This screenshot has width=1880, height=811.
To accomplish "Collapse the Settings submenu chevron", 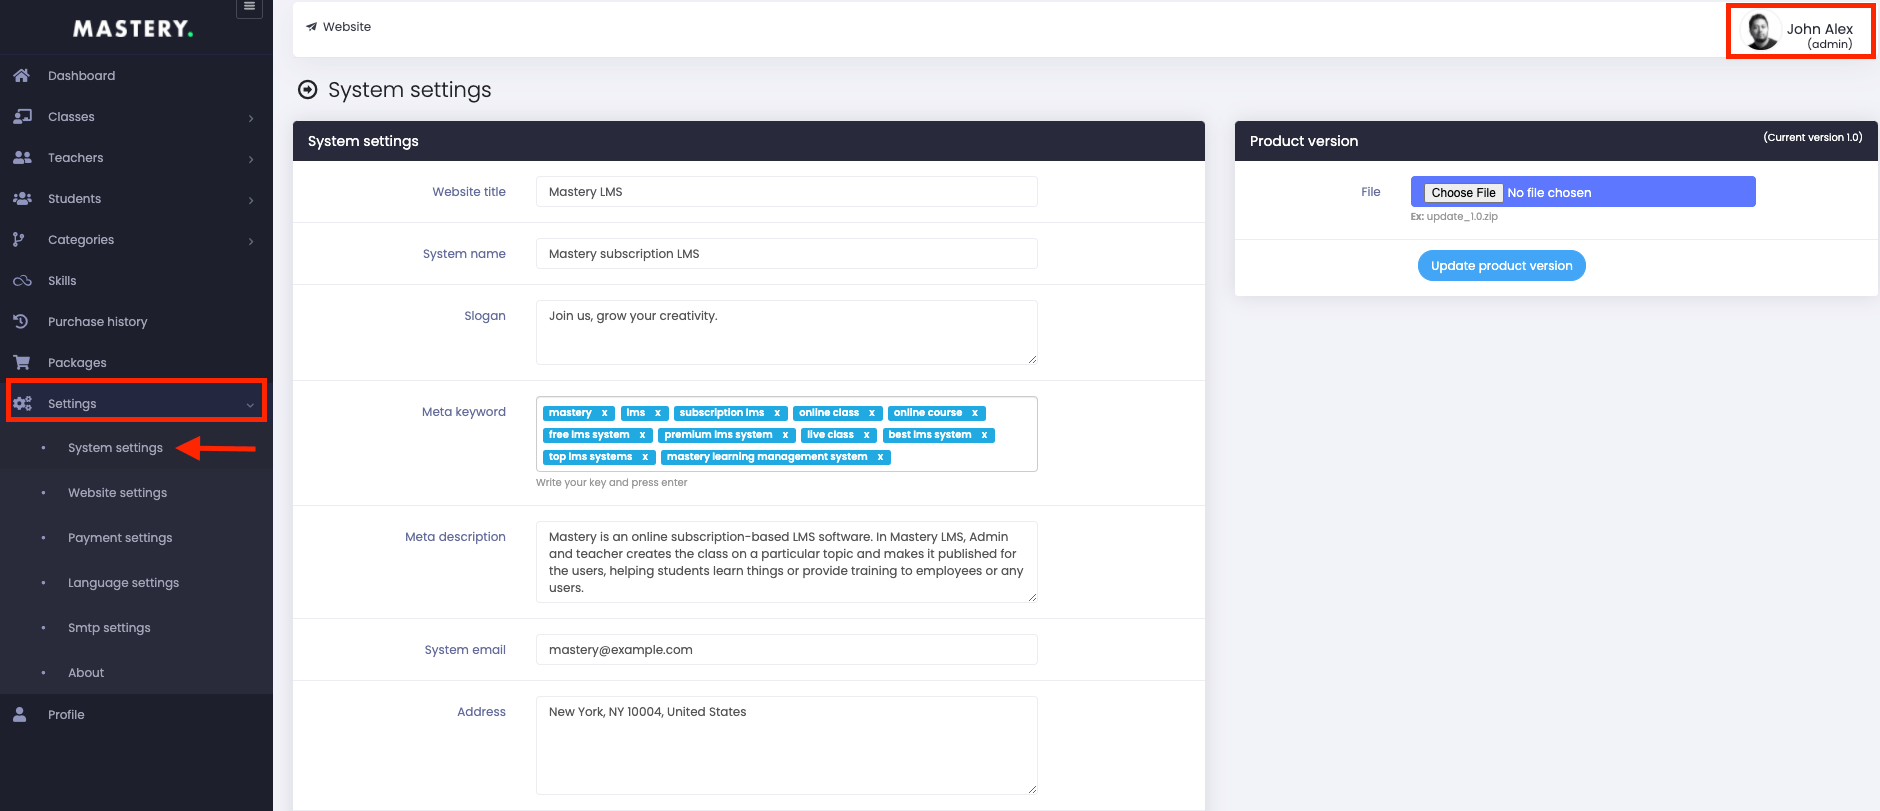I will (250, 405).
